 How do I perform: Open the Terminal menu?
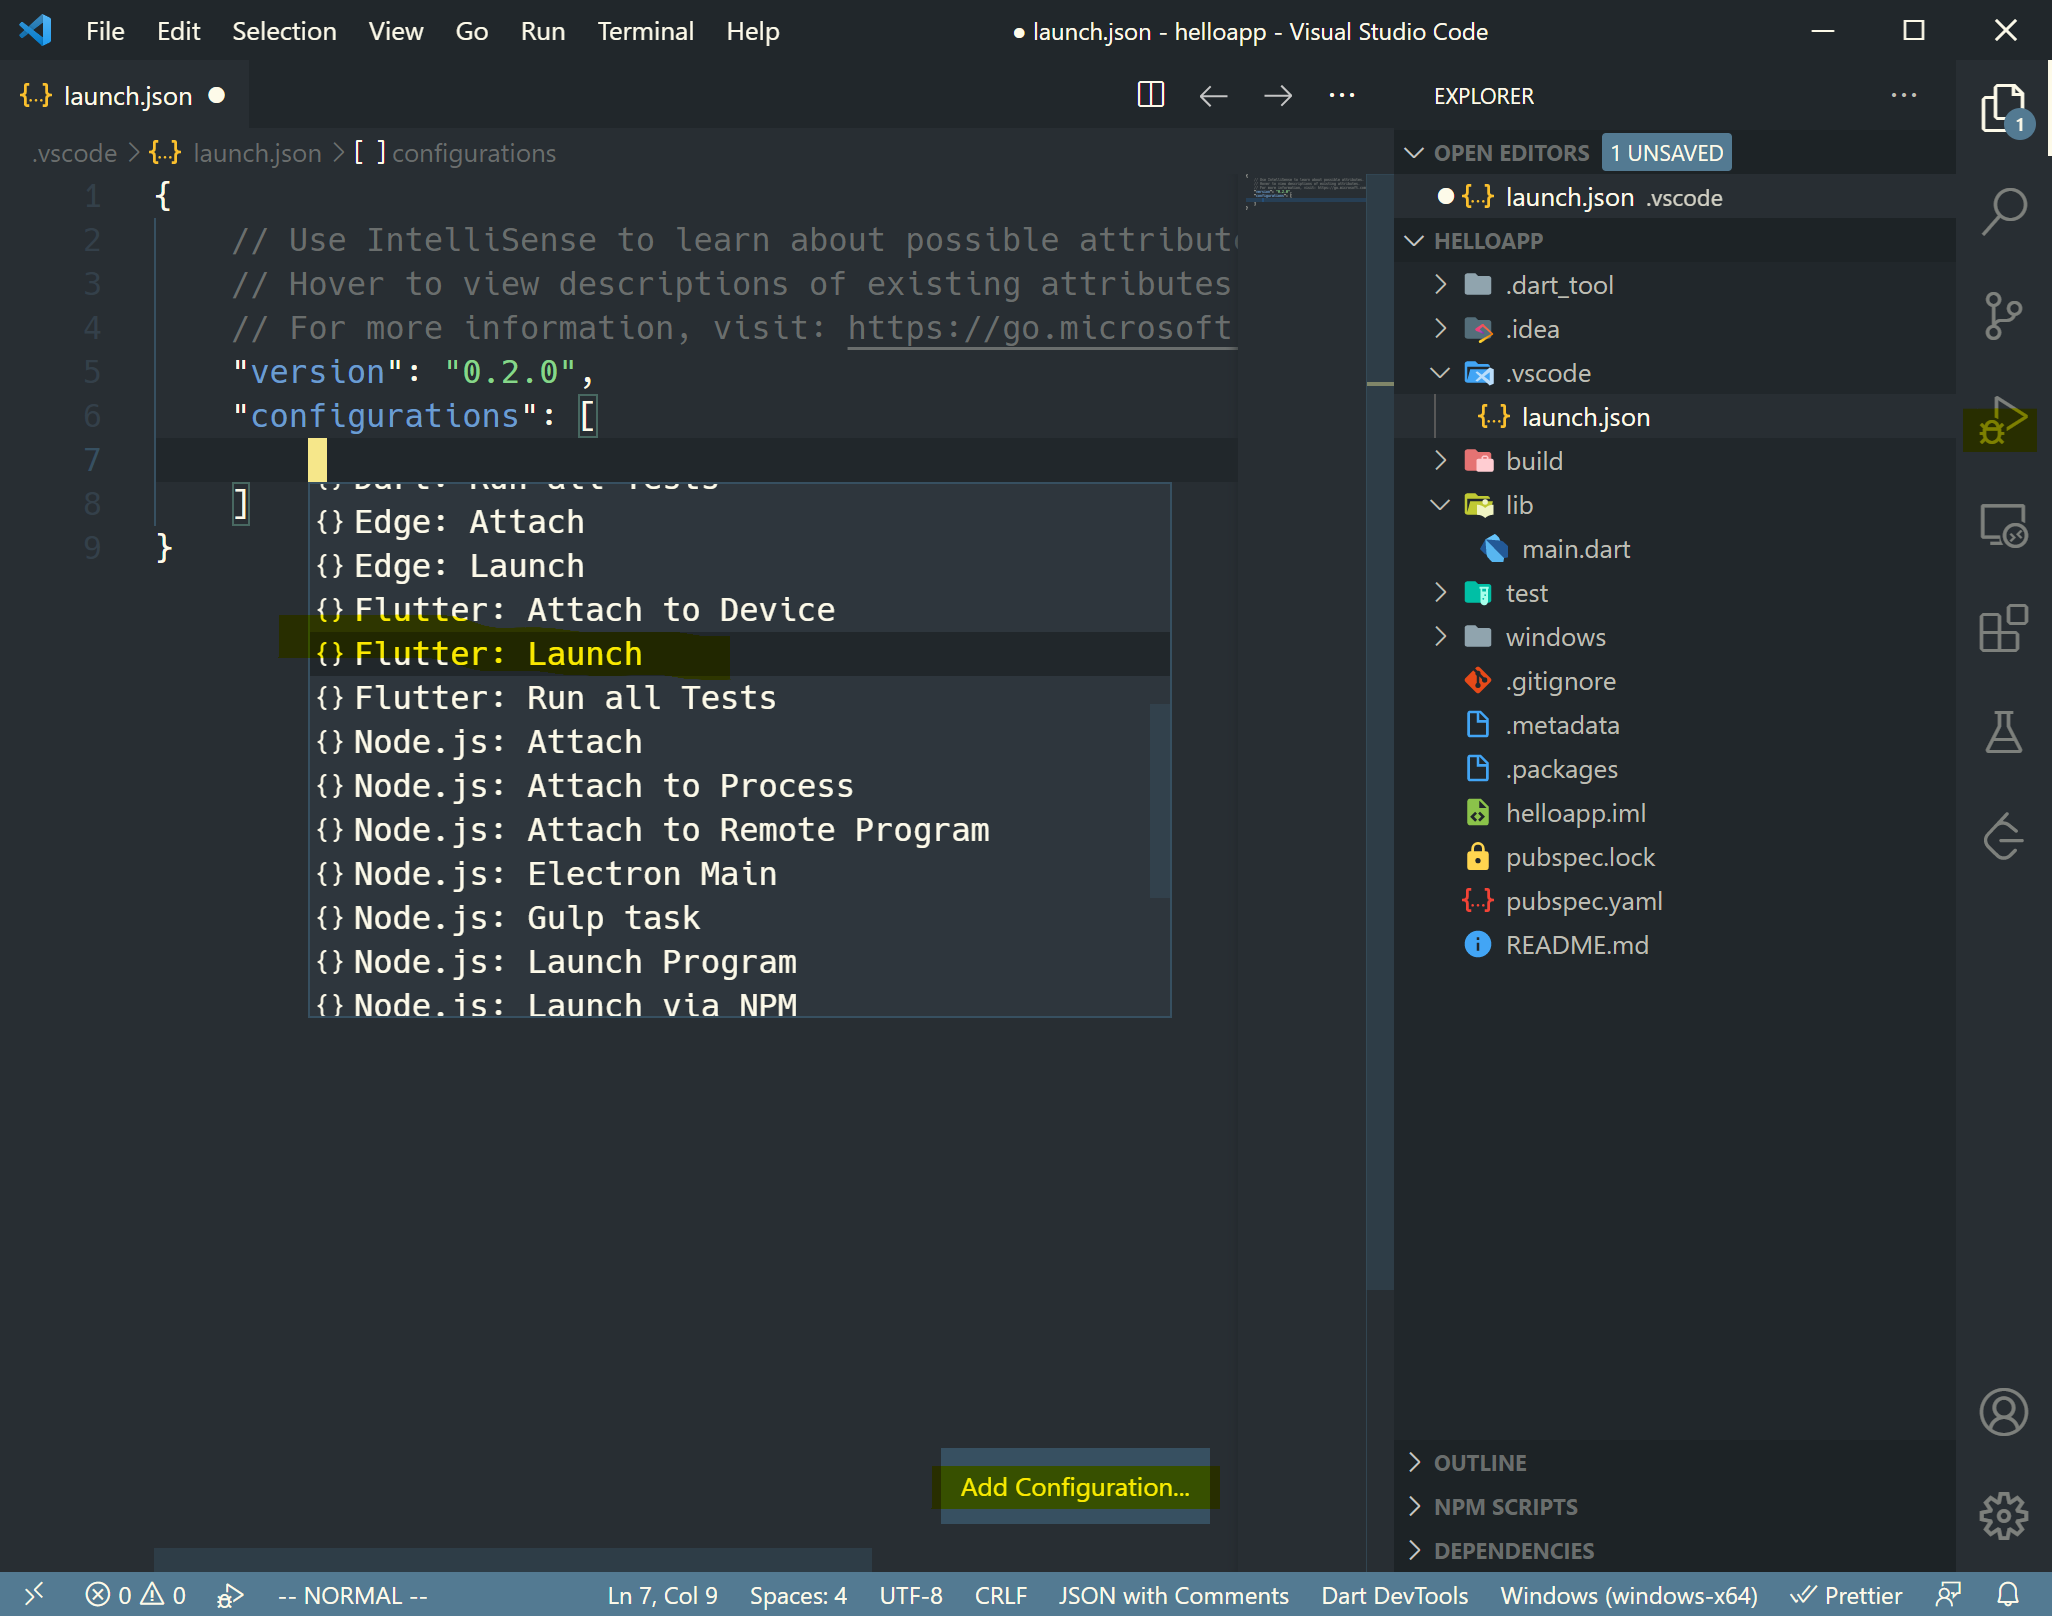click(645, 31)
